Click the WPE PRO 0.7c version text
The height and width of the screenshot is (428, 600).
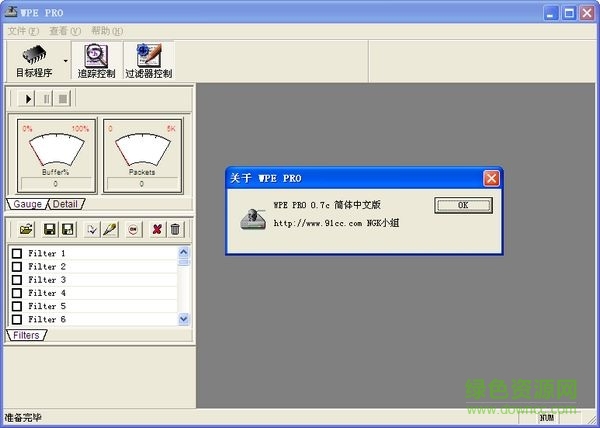(x=327, y=205)
